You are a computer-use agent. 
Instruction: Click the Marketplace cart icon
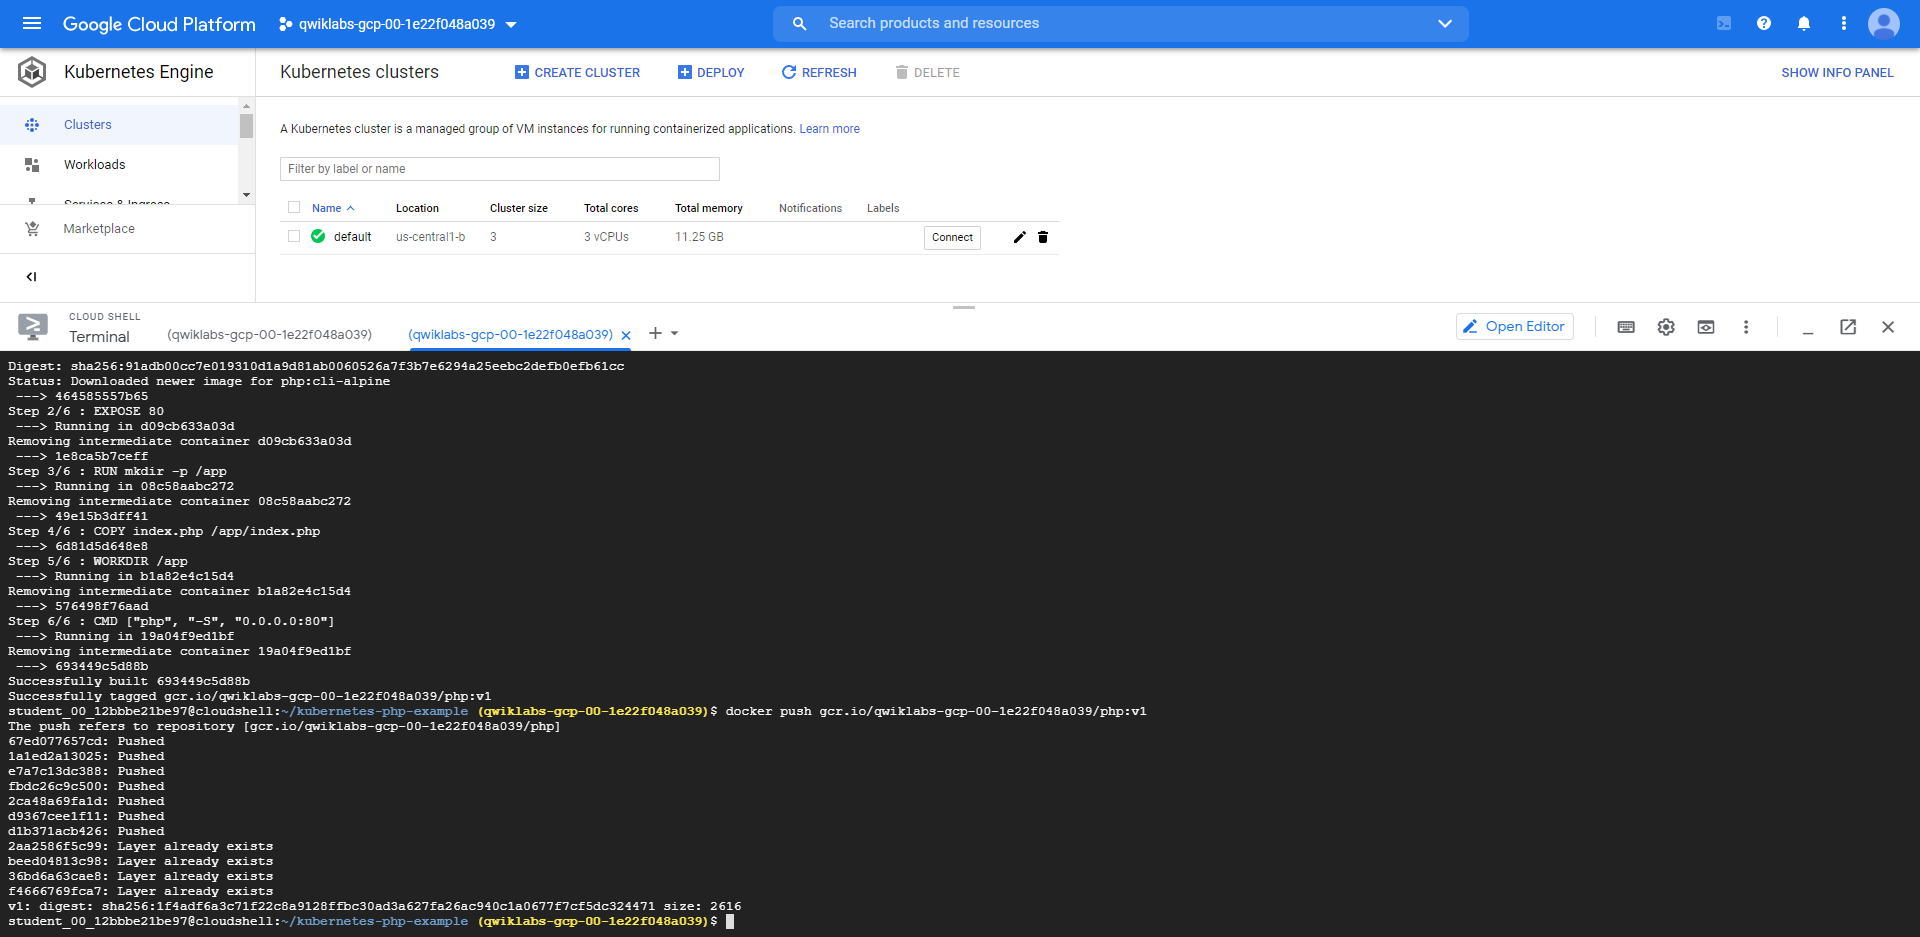click(32, 229)
